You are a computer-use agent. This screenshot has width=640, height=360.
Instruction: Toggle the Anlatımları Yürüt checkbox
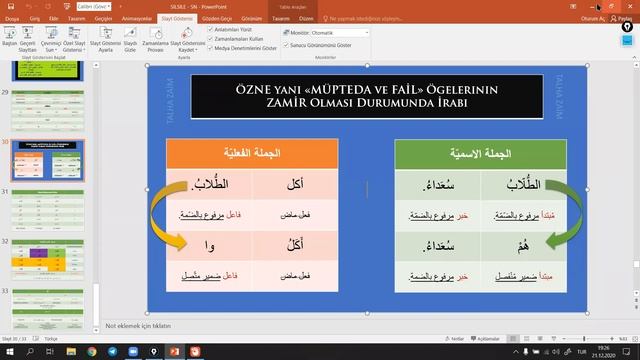point(210,29)
